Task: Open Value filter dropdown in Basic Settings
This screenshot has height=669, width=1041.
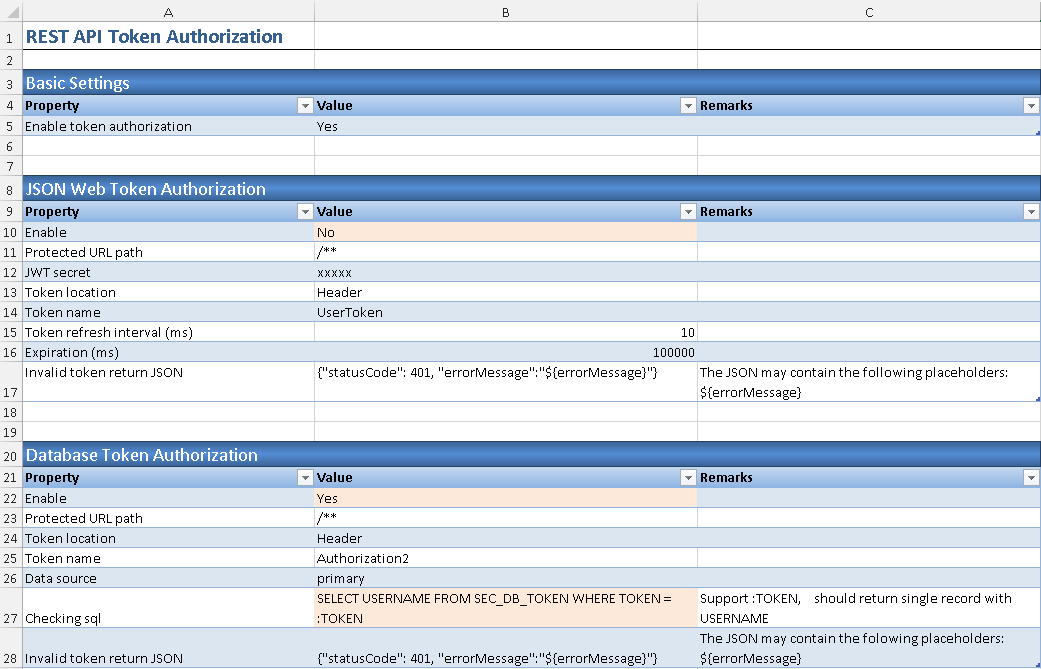Action: pos(688,106)
